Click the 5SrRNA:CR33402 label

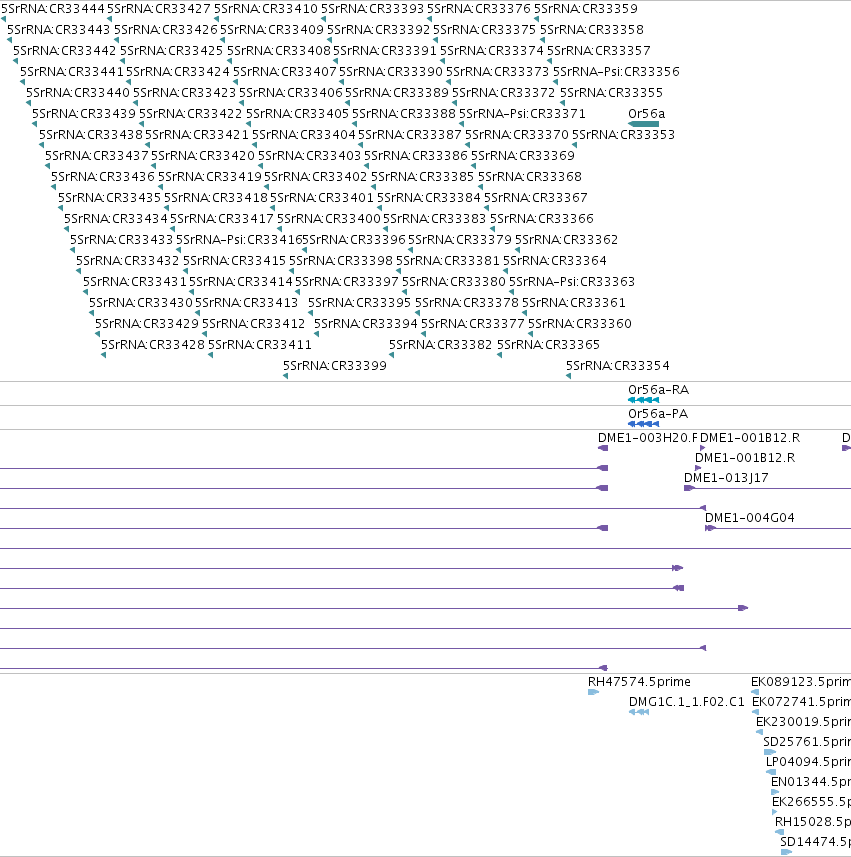[316, 177]
